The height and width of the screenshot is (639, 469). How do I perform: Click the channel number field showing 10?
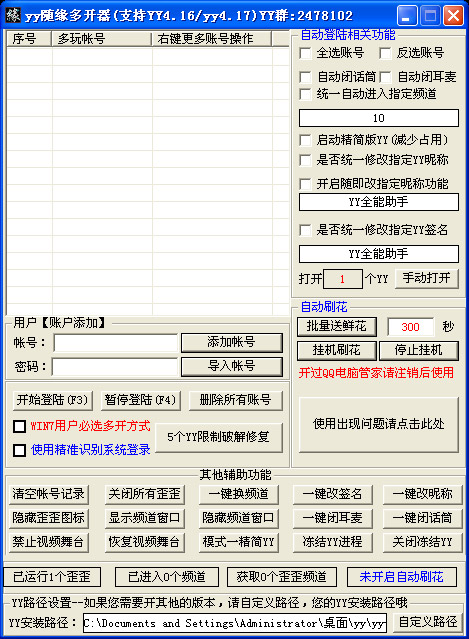(x=379, y=118)
